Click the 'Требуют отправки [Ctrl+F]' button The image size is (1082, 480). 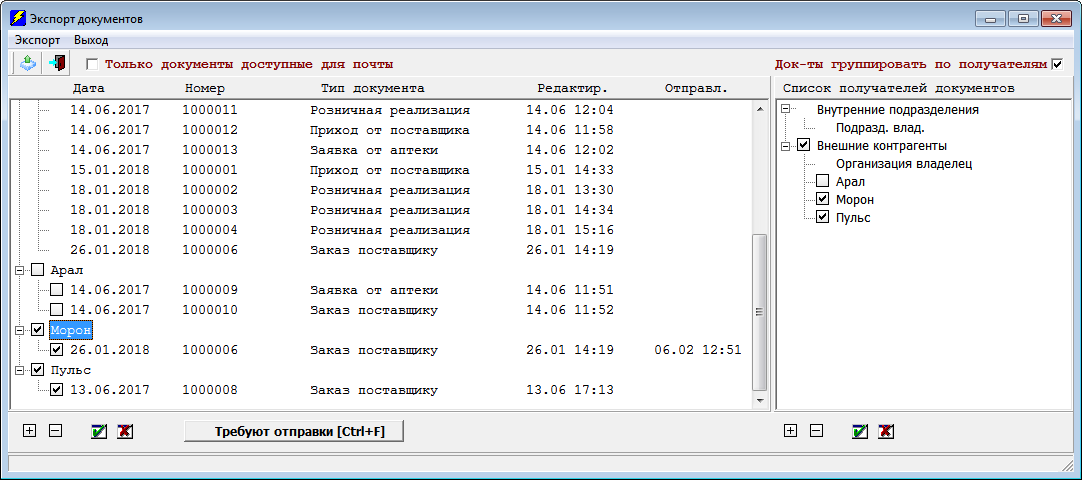click(x=293, y=432)
